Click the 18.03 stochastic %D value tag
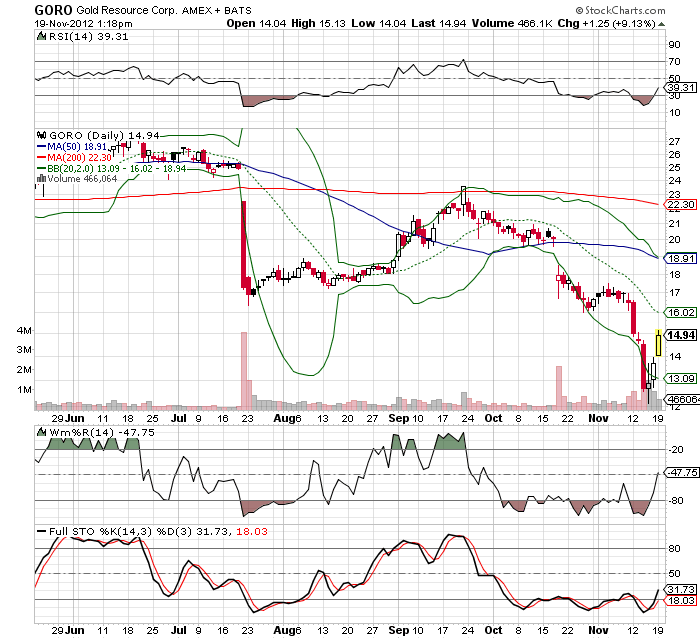The width and height of the screenshot is (700, 639). point(681,601)
